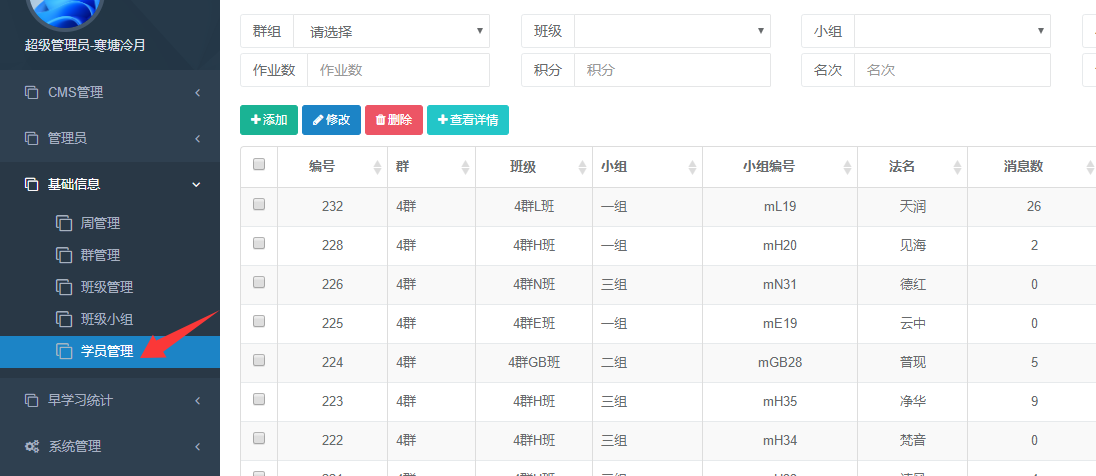This screenshot has height=476, width=1096.
Task: Open the 班级 filter dropdown
Action: point(672,31)
